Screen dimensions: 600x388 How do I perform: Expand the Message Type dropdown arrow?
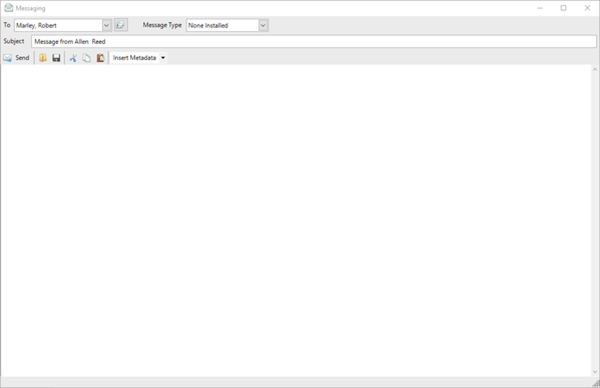click(x=263, y=25)
